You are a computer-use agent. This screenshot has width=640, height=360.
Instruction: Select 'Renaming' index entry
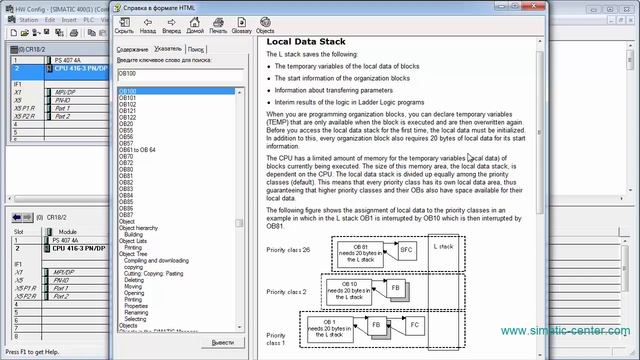point(136,313)
